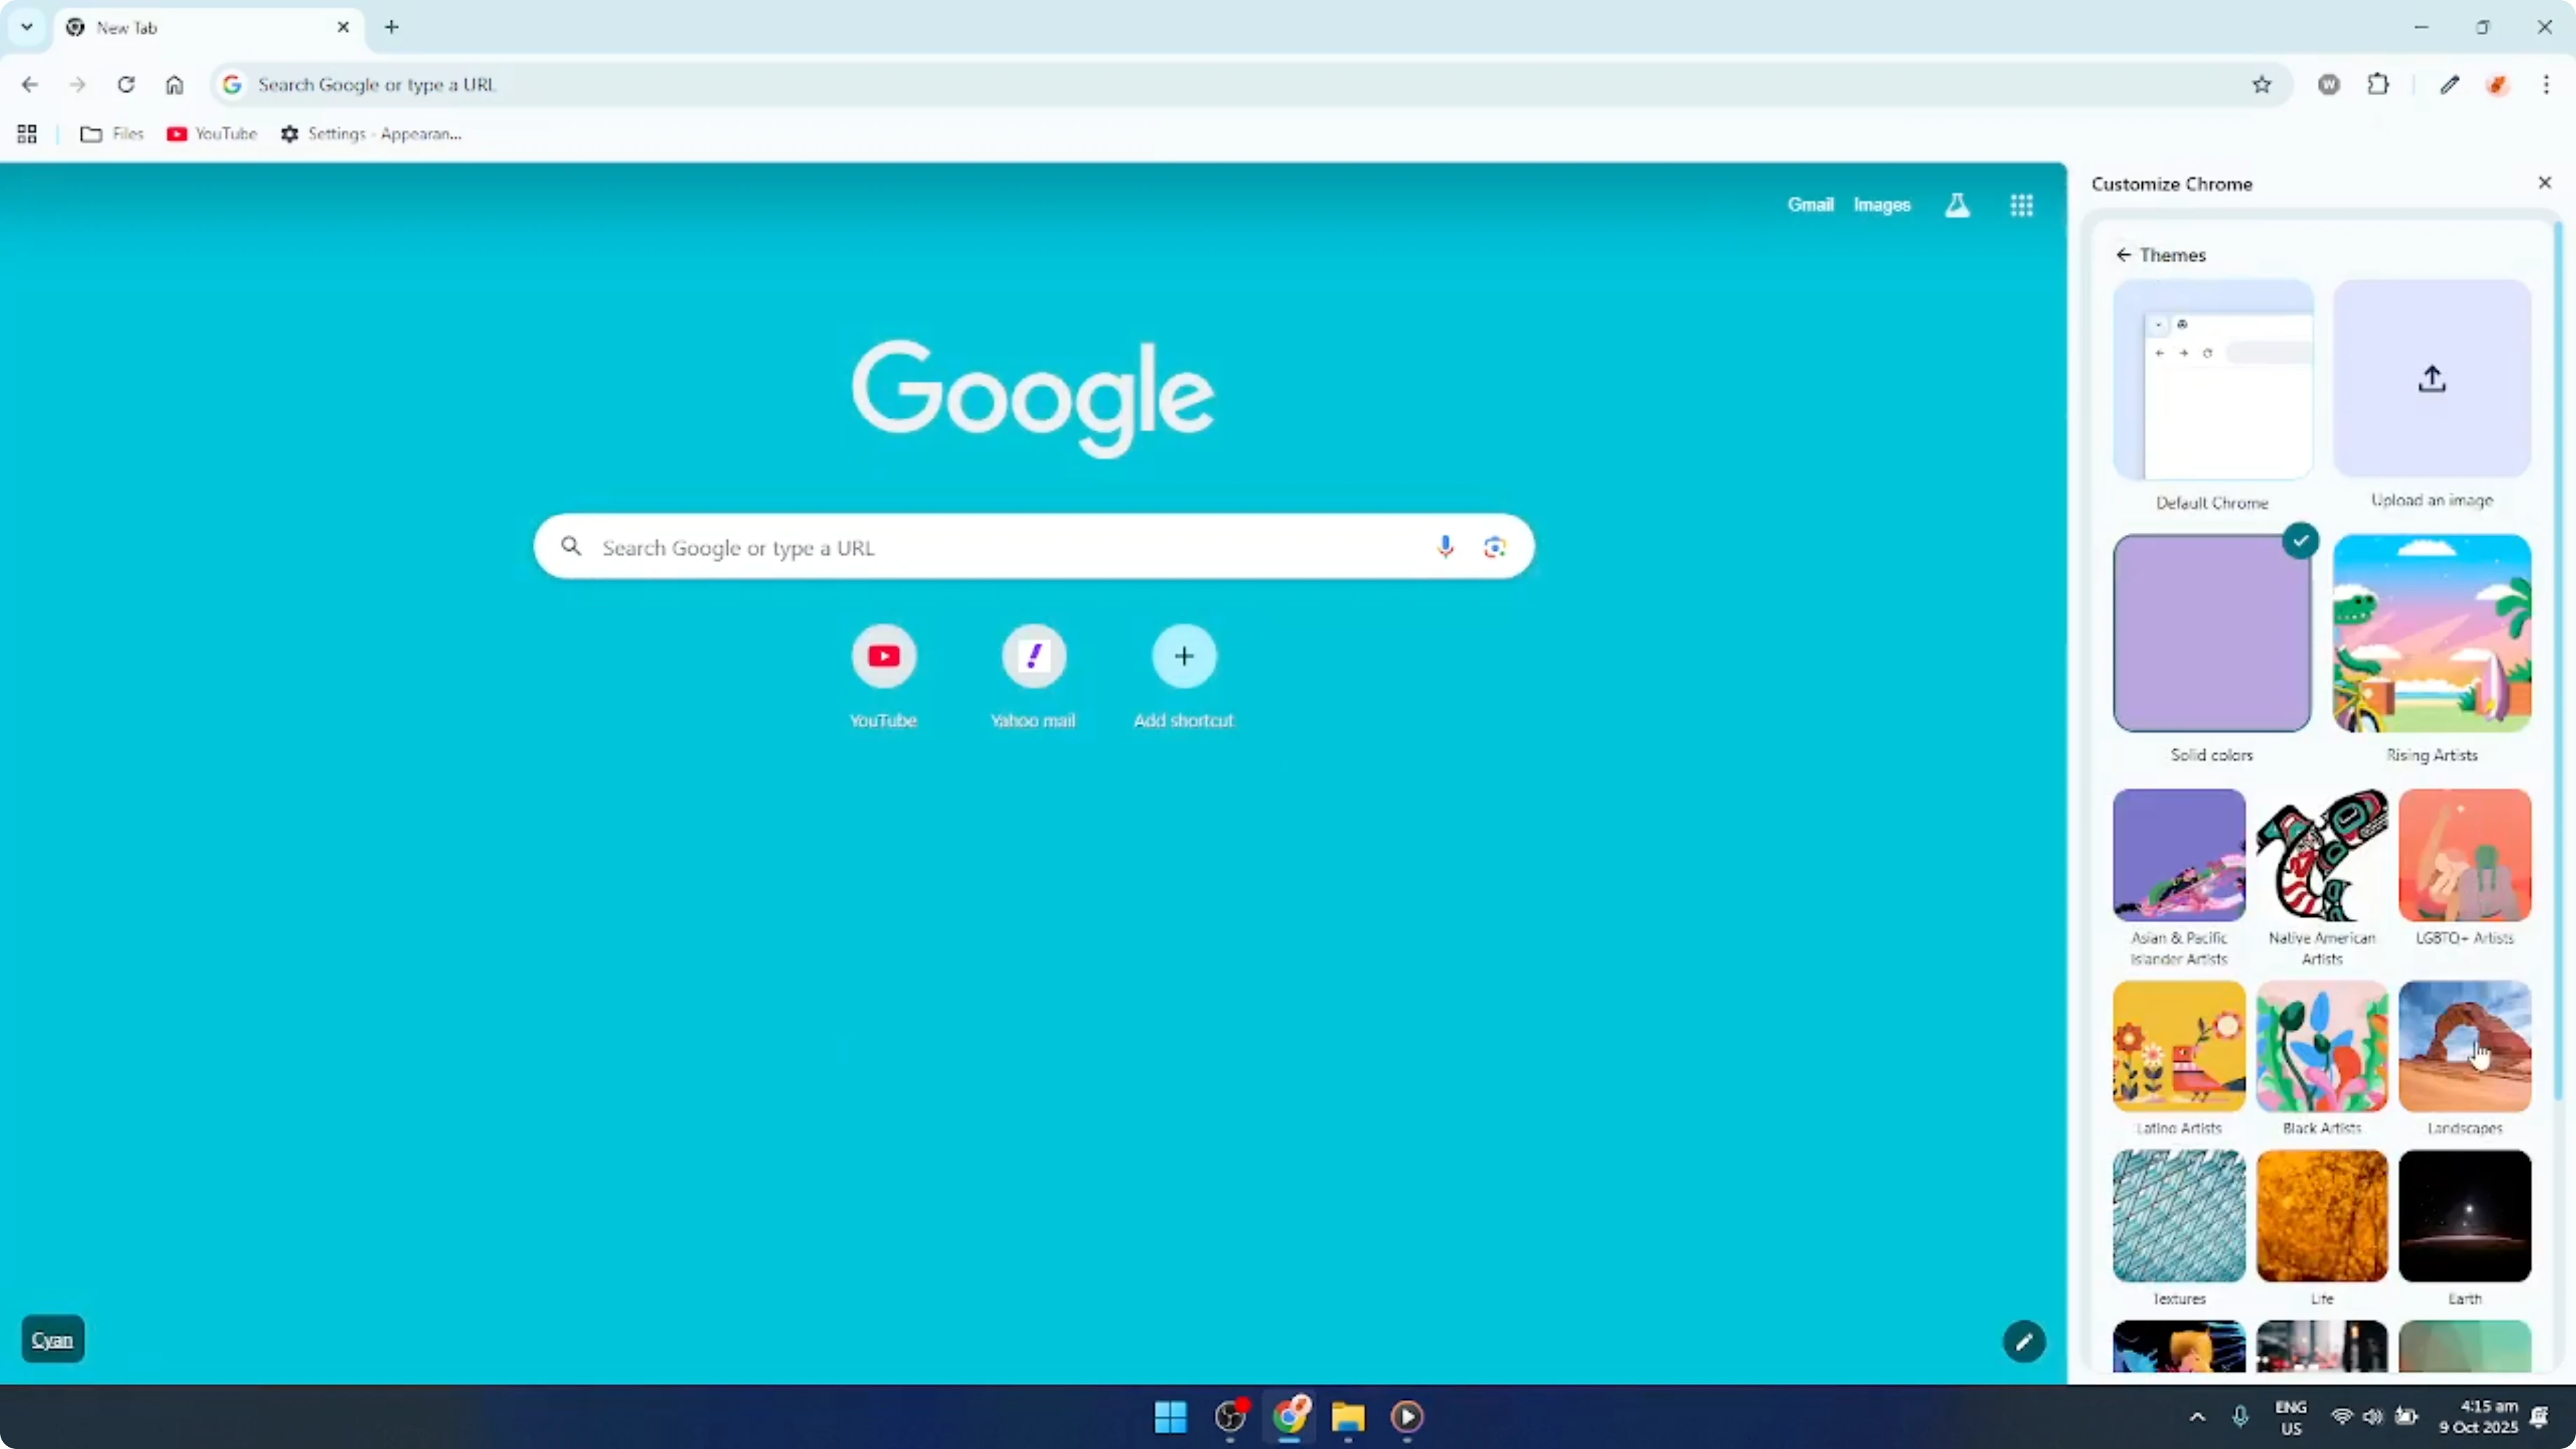The image size is (2576, 1449).
Task: Open the tab search dropdown arrow
Action: [26, 27]
